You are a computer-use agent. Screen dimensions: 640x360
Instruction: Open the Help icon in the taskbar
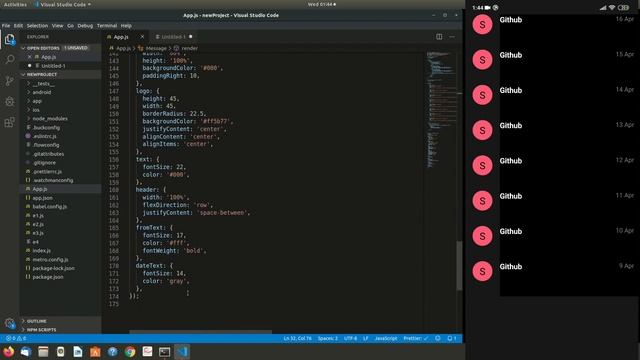click(113, 351)
